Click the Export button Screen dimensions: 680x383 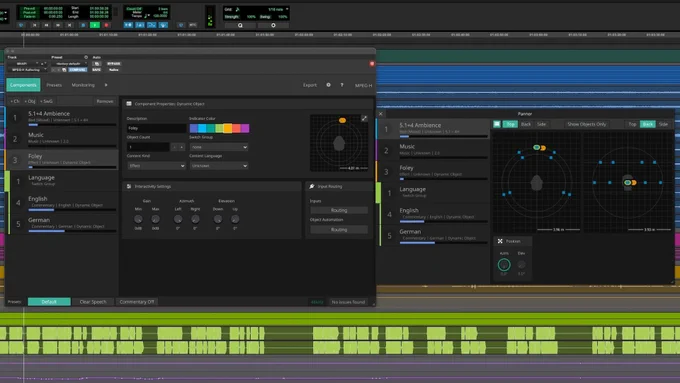click(310, 85)
